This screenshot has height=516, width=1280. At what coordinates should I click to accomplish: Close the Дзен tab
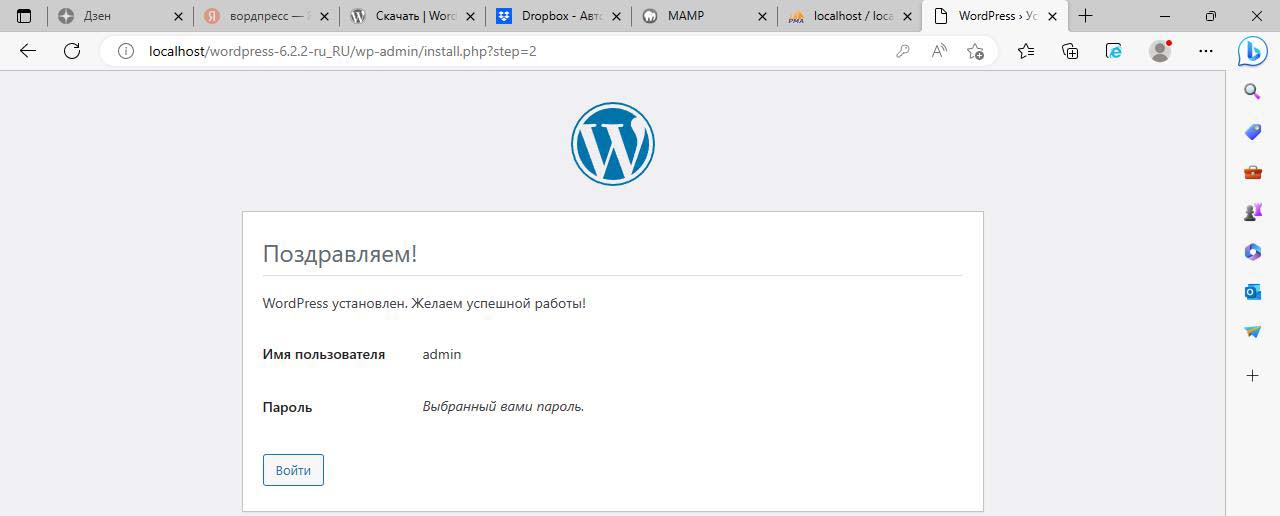(178, 17)
